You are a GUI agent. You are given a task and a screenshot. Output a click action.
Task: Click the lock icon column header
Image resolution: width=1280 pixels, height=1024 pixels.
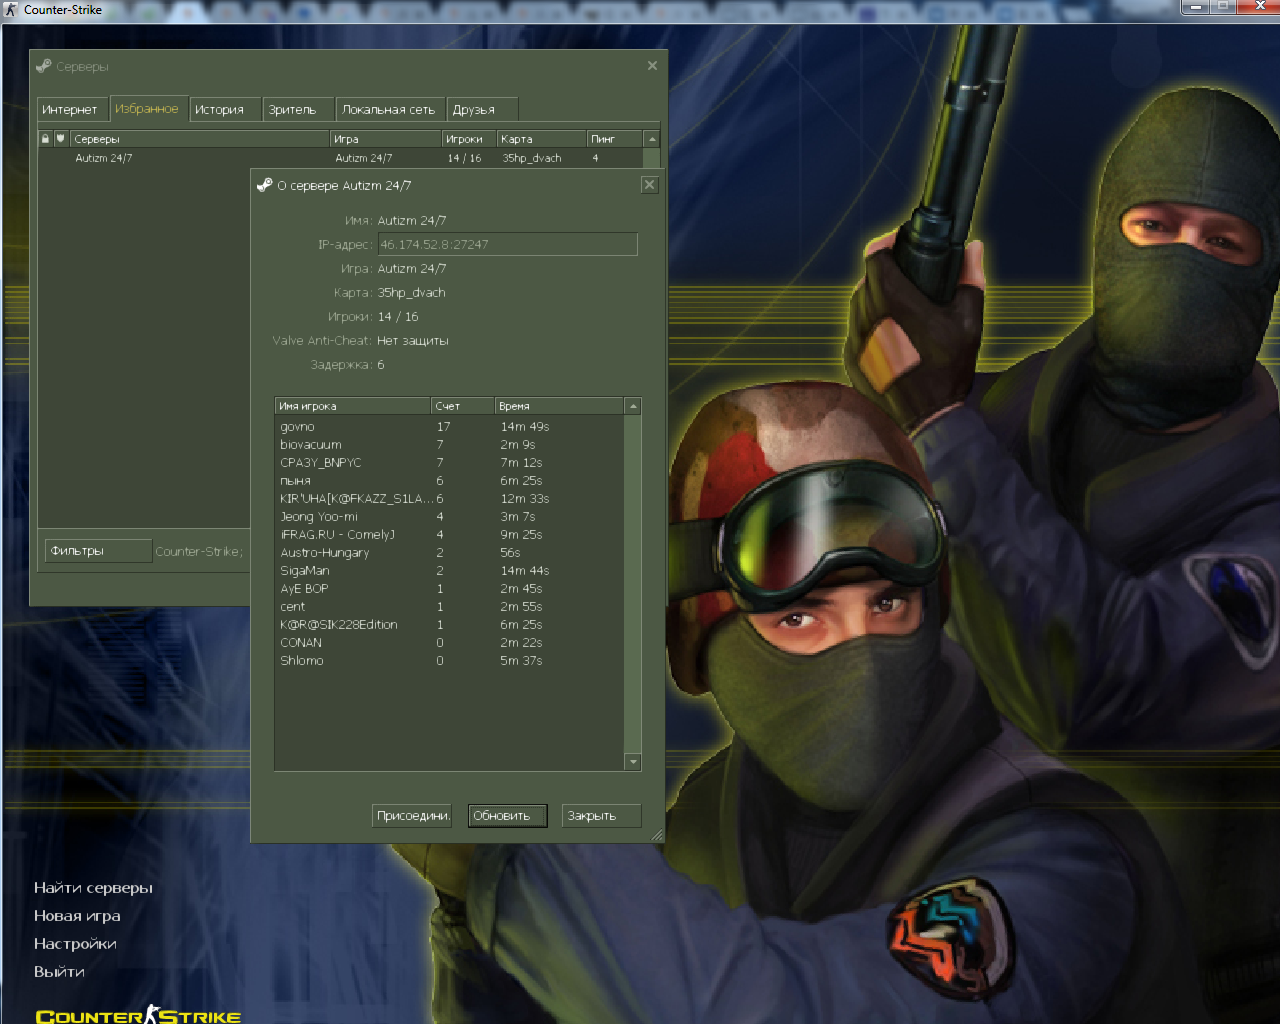45,139
